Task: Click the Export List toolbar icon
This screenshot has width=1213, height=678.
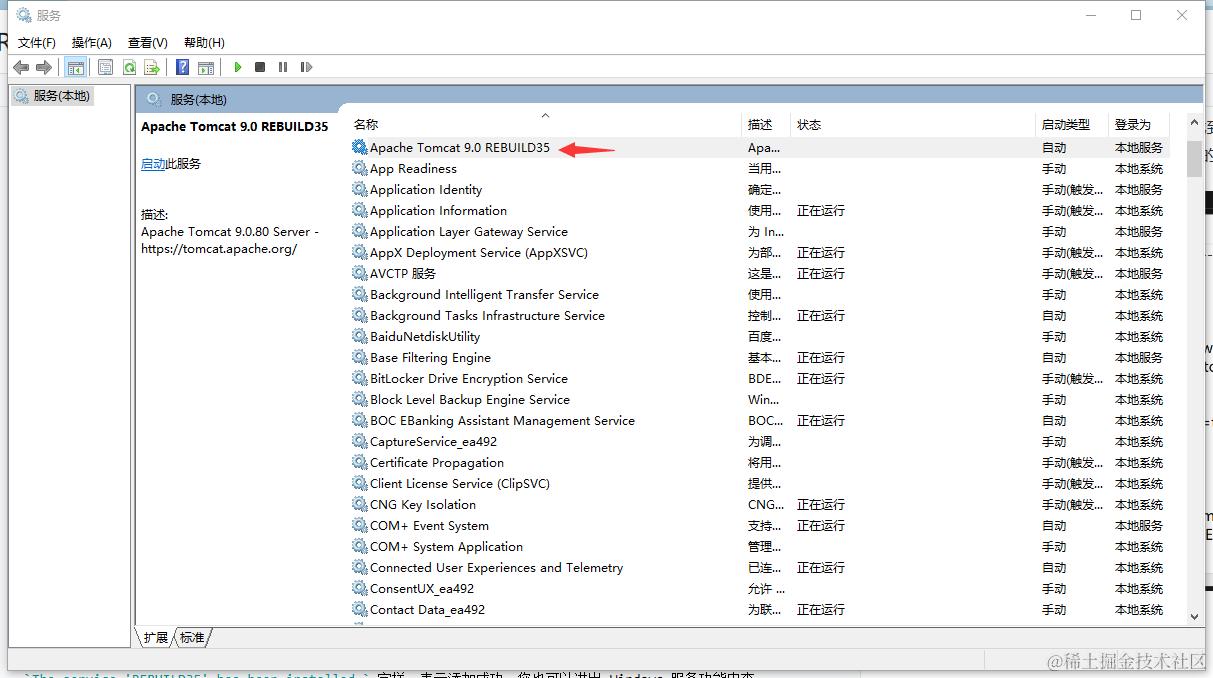Action: click(152, 67)
